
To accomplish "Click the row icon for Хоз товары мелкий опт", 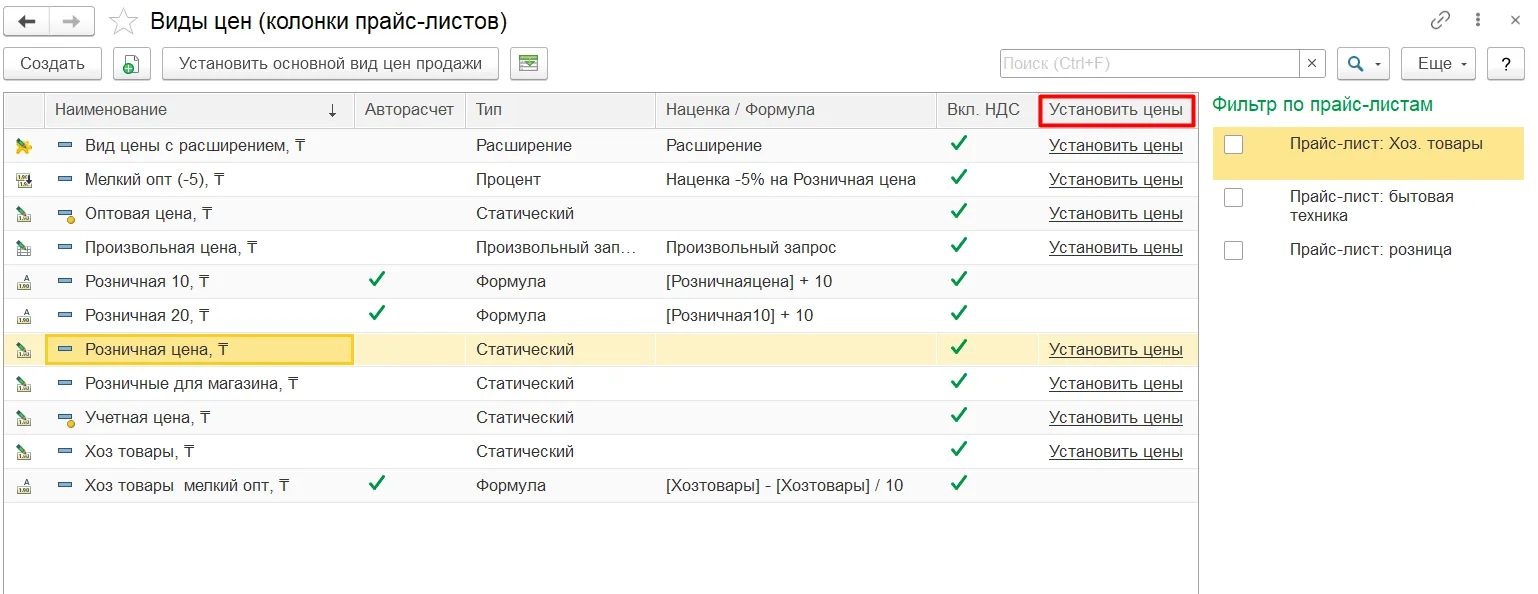I will (x=24, y=486).
